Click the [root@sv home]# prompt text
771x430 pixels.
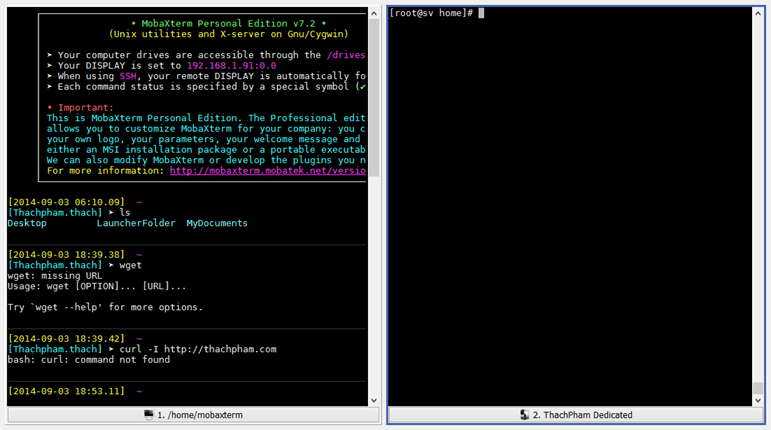431,13
